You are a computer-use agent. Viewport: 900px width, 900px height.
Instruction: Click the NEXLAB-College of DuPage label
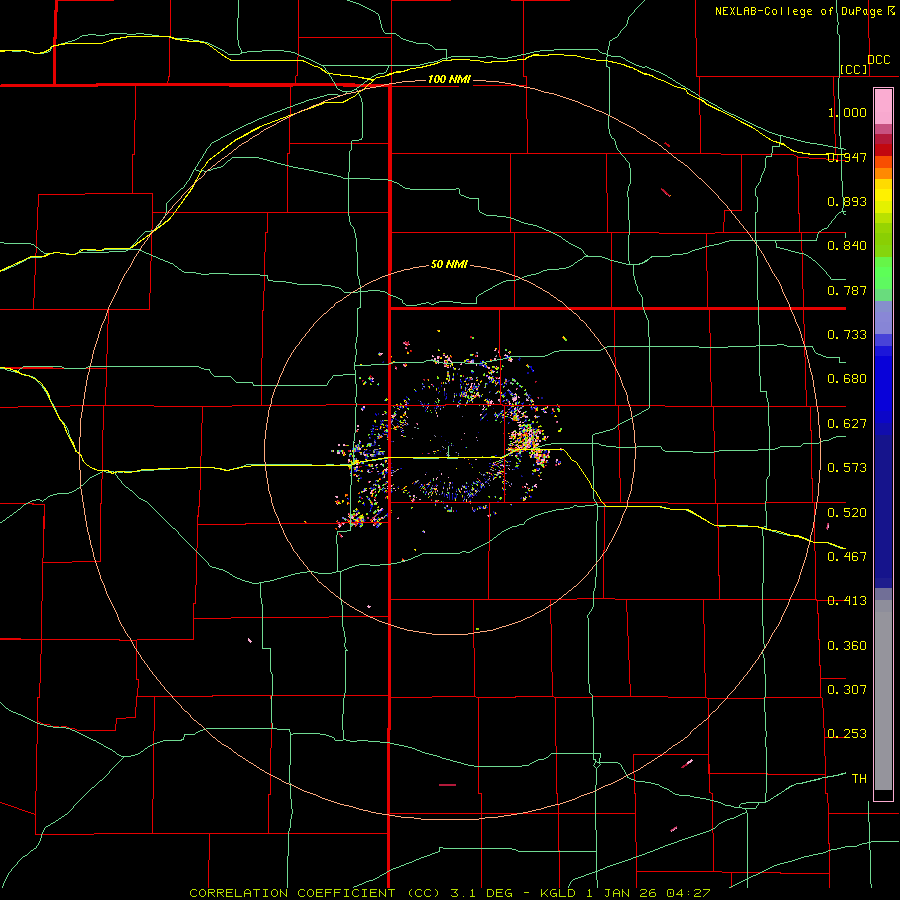[x=799, y=11]
